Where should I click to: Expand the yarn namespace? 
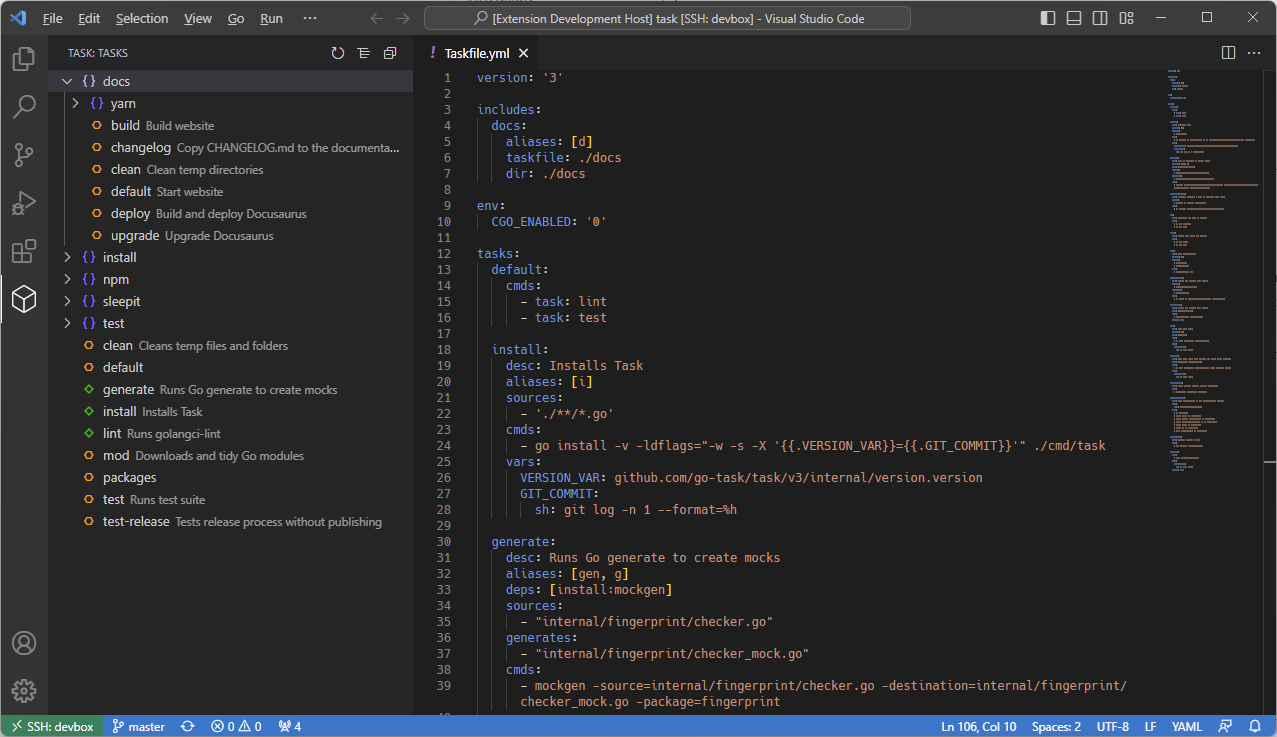(x=75, y=103)
